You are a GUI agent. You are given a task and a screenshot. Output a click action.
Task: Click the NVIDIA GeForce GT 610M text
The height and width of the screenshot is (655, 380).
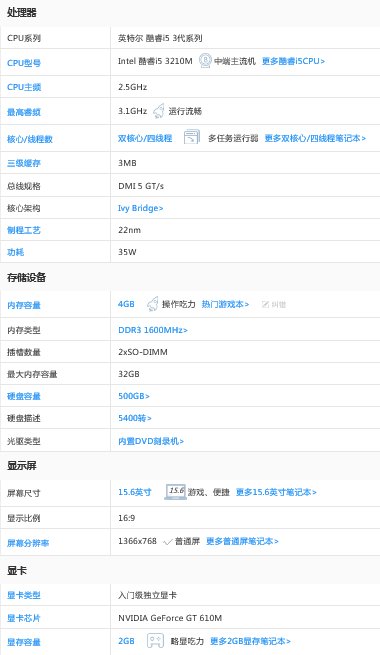[170, 618]
